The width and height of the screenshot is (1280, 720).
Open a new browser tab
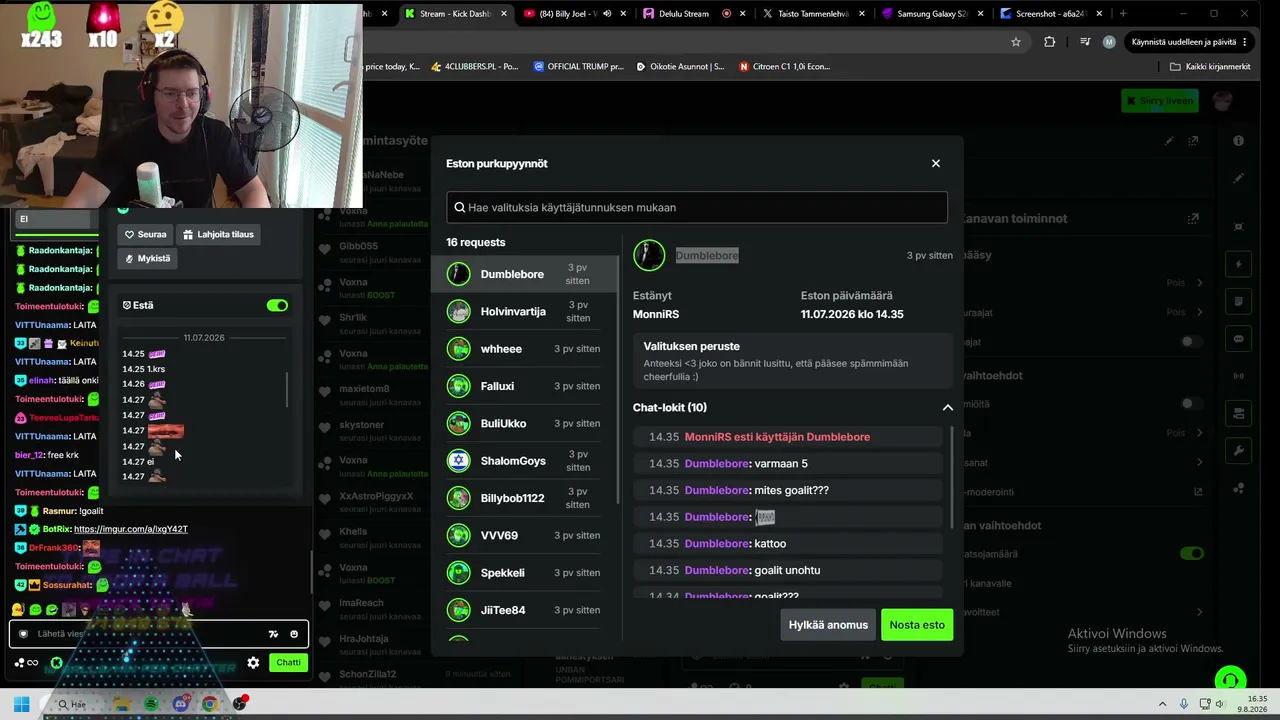point(1123,14)
